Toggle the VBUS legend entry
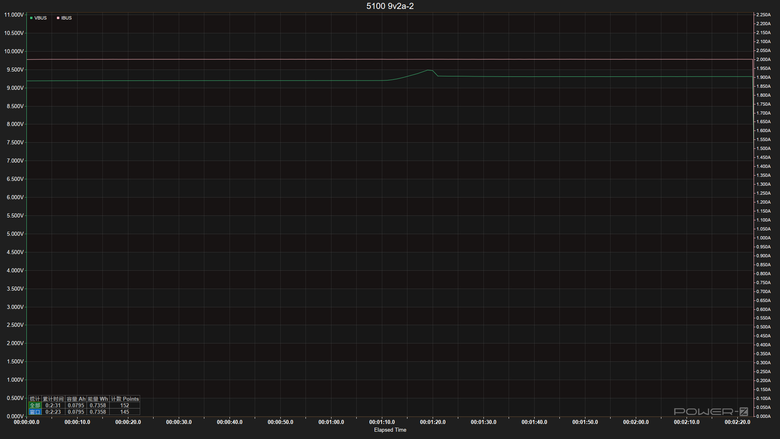This screenshot has width=780, height=439. pos(38,18)
